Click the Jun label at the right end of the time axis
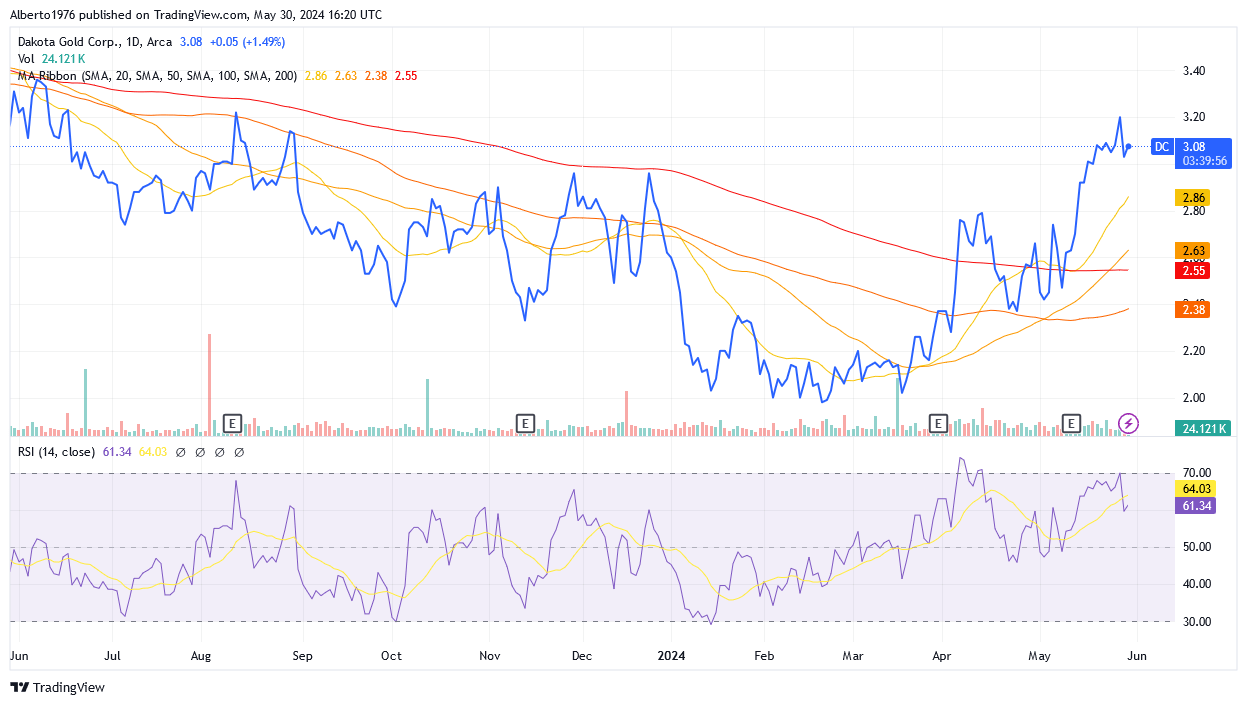Screen dimensions: 1247x705 [x=1136, y=656]
